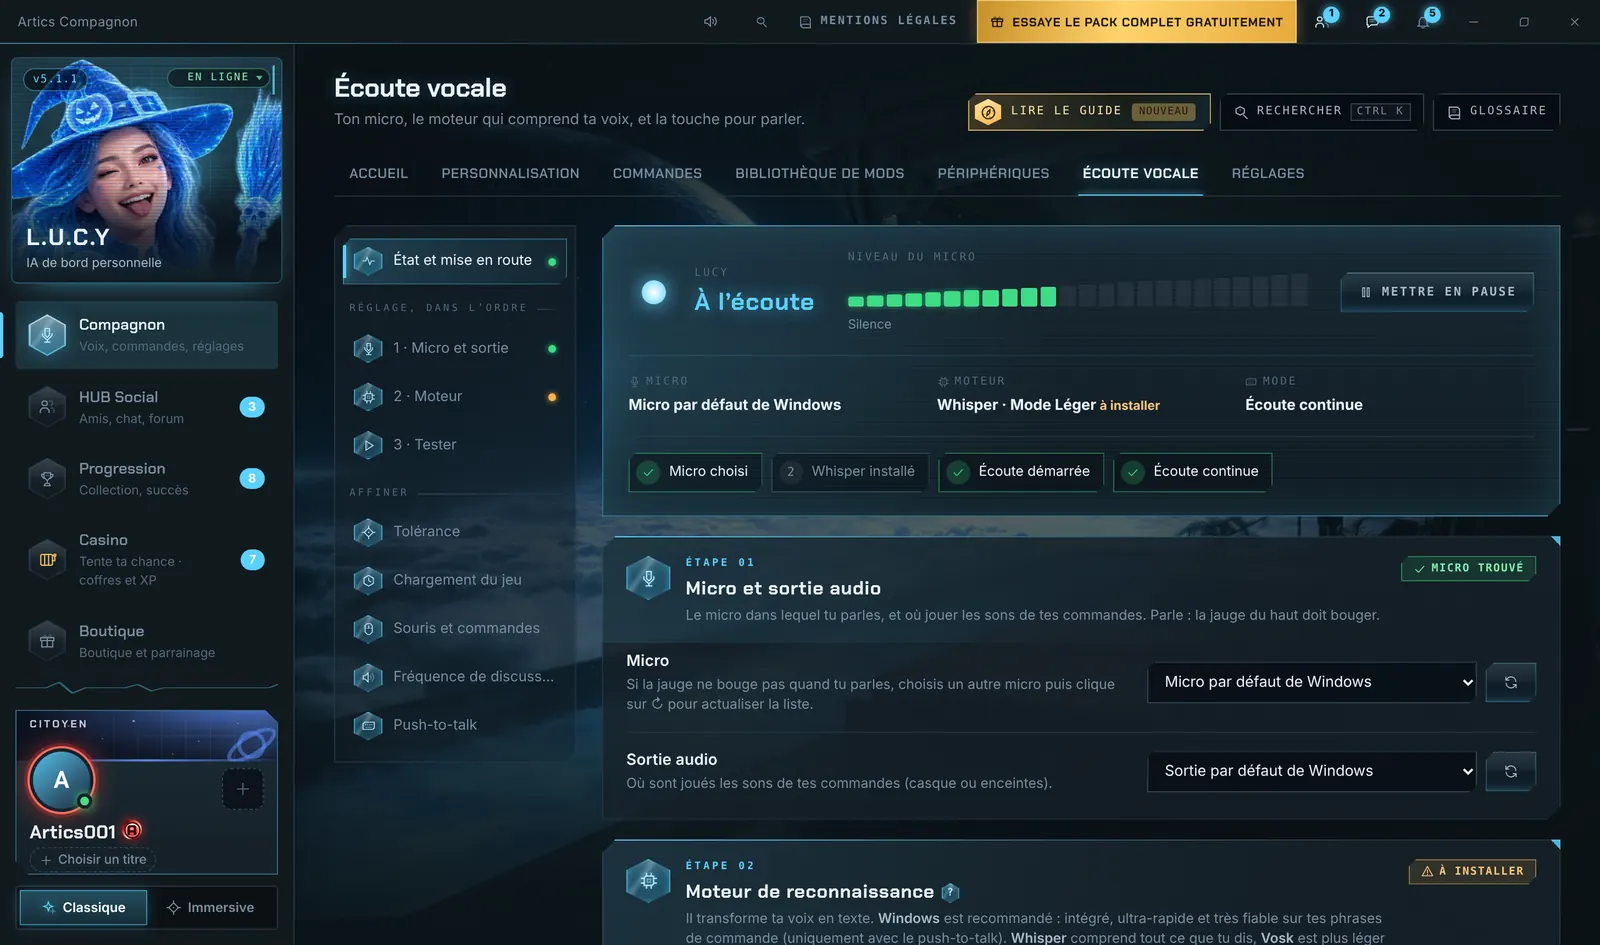Open the PERSONNALISATION tab
This screenshot has width=1600, height=945.
coord(510,174)
